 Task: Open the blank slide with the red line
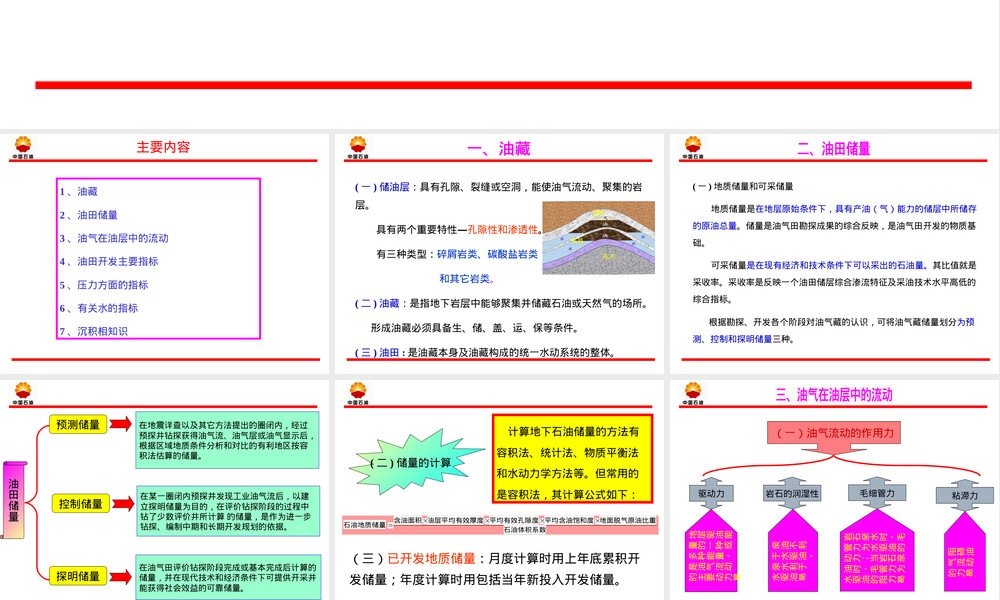(500, 64)
